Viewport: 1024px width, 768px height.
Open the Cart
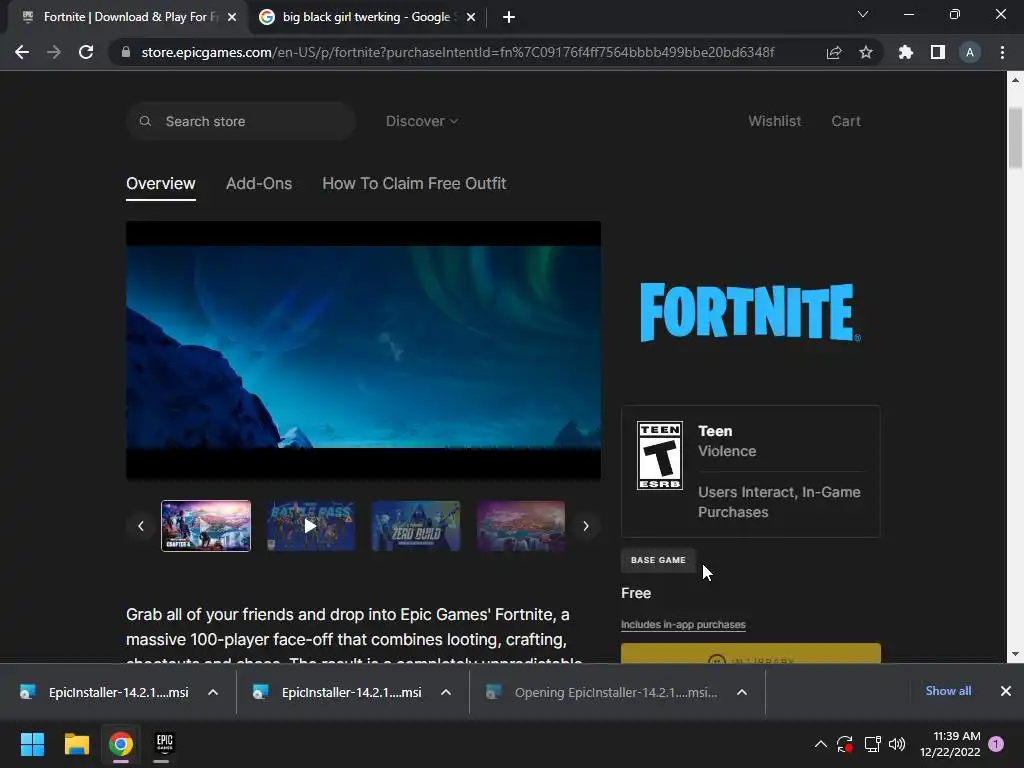(x=846, y=121)
